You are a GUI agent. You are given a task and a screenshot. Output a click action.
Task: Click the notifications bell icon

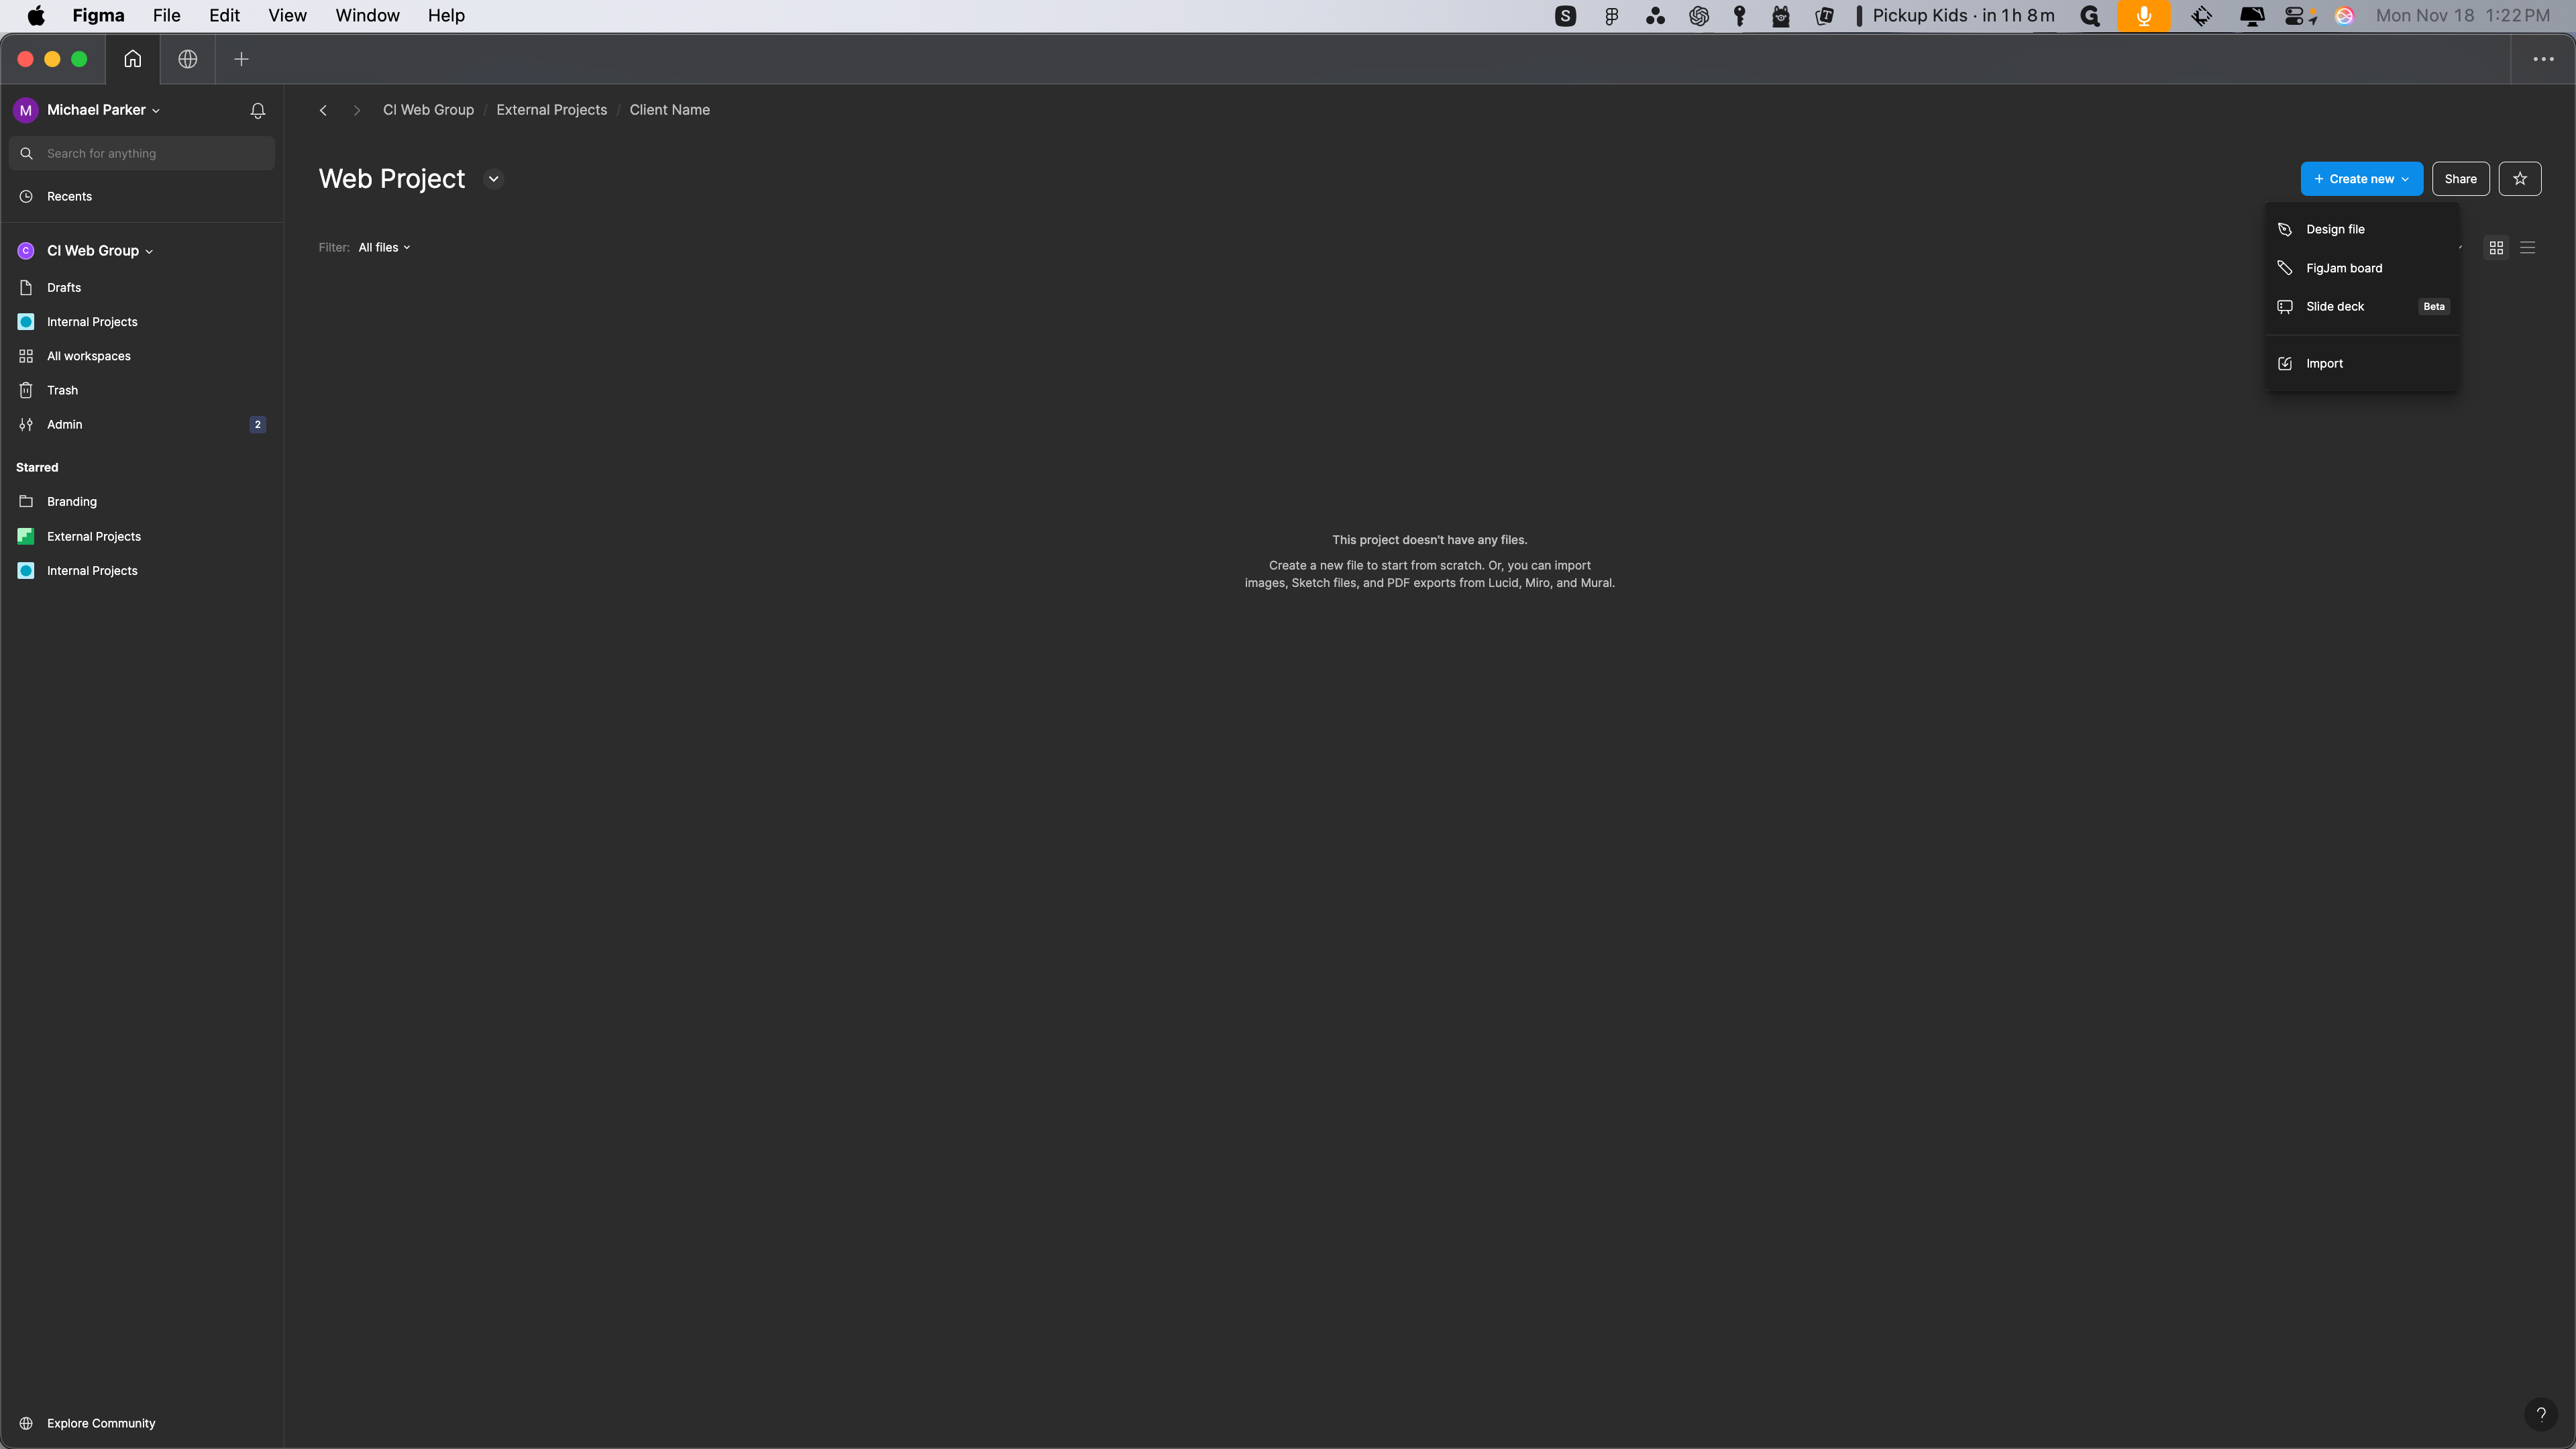point(257,110)
